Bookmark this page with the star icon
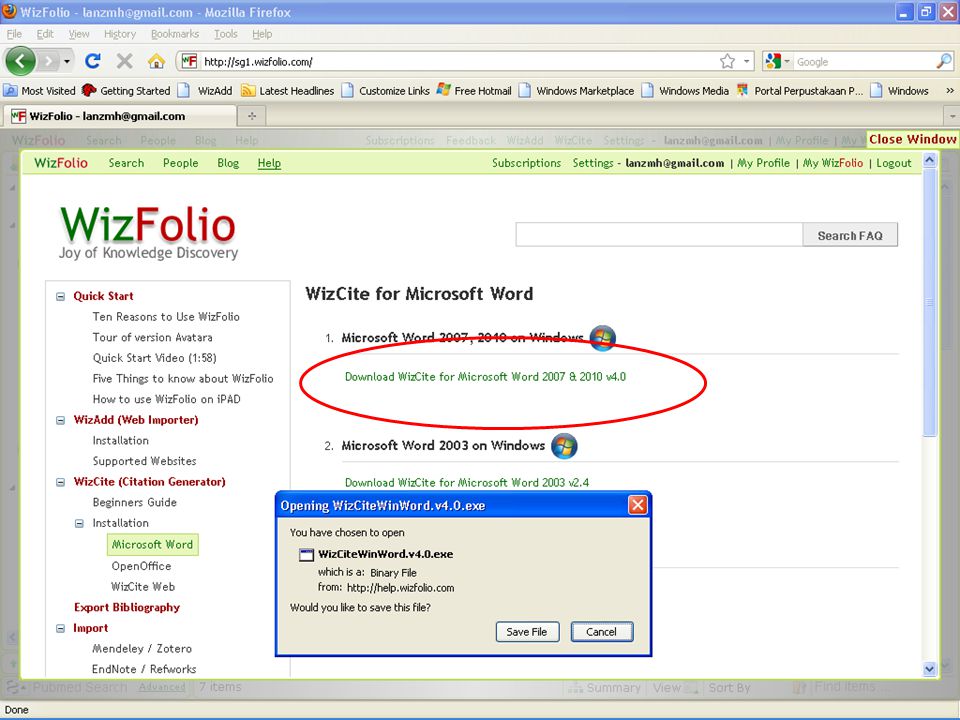 point(727,61)
